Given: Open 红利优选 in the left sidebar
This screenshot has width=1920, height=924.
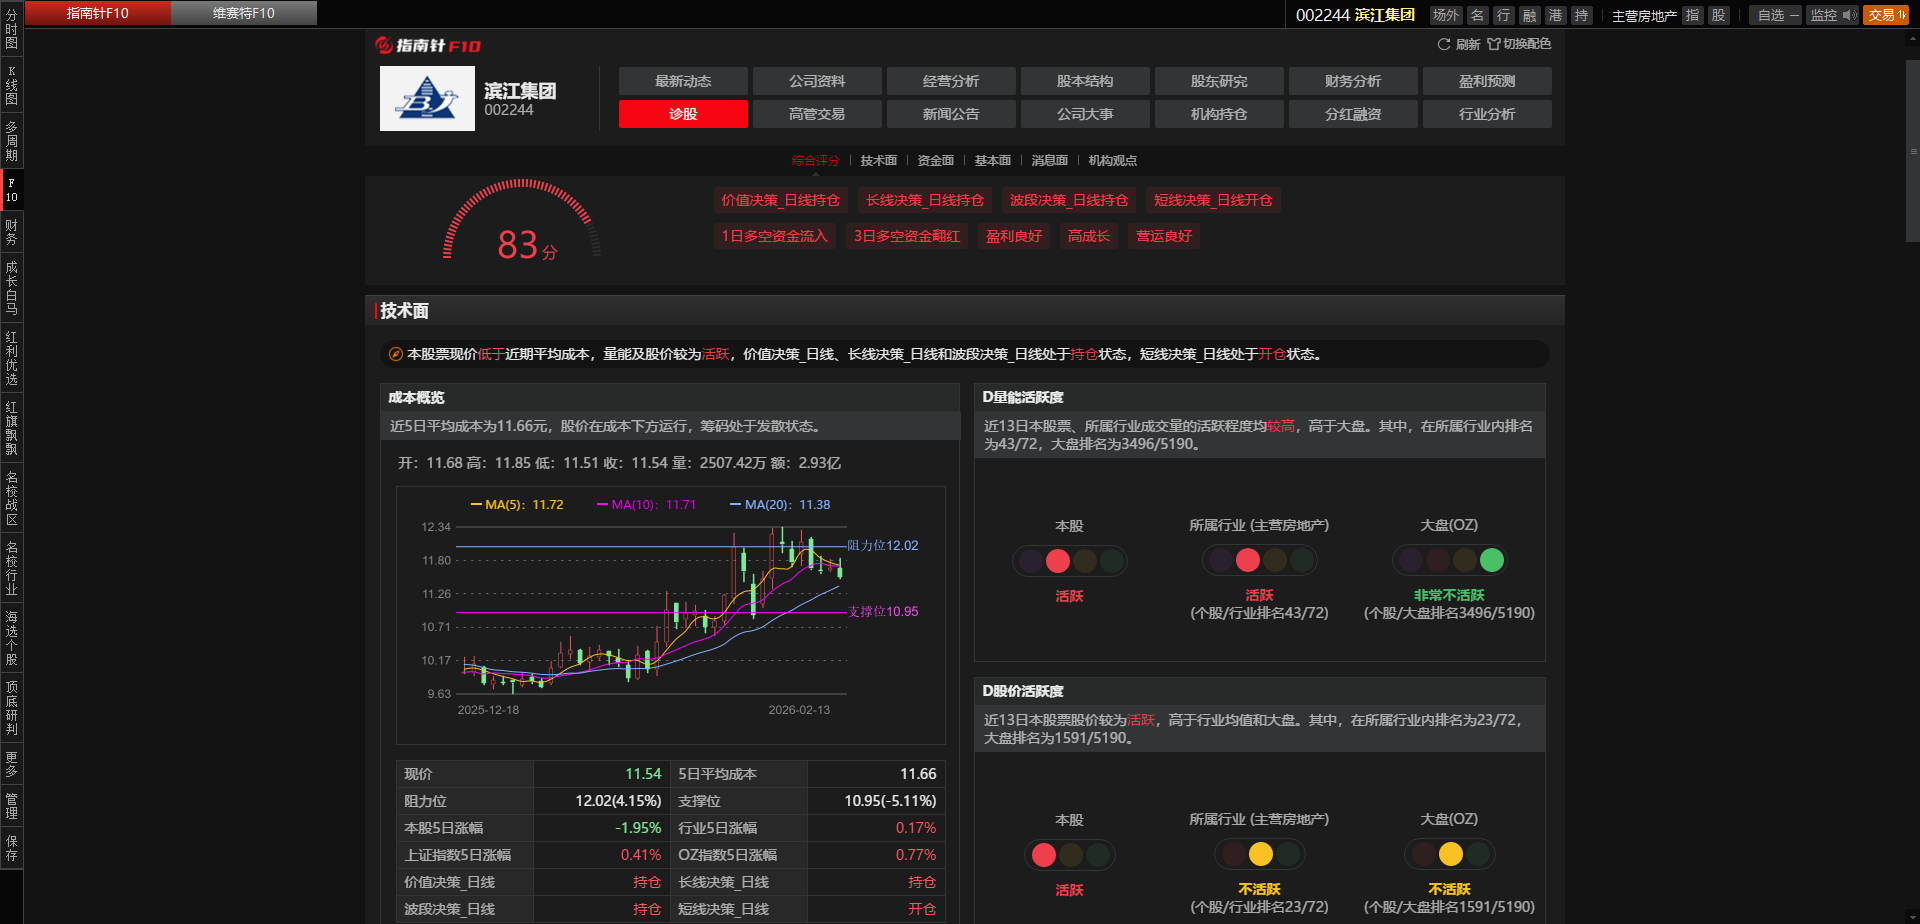Looking at the screenshot, I should [x=12, y=358].
